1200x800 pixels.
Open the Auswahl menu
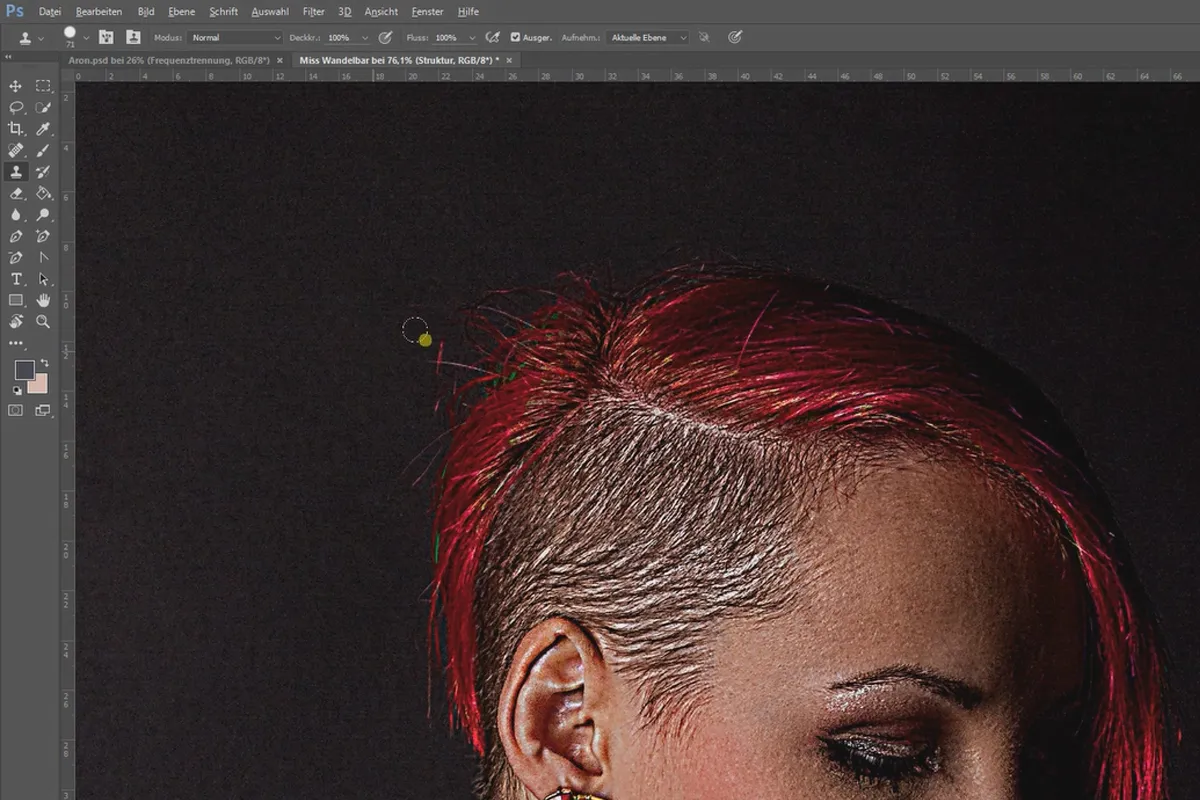click(271, 12)
